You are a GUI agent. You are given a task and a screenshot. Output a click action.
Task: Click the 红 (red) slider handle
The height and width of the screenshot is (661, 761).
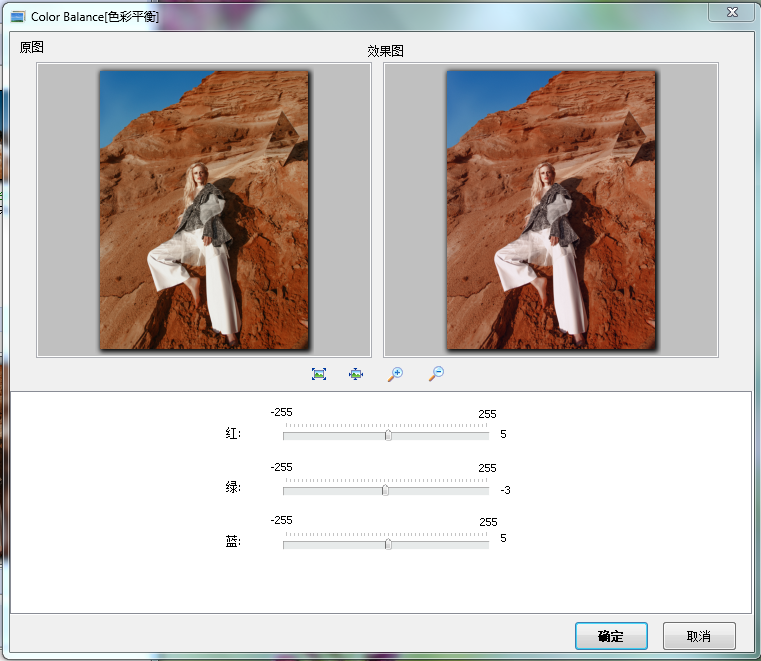[x=388, y=435]
